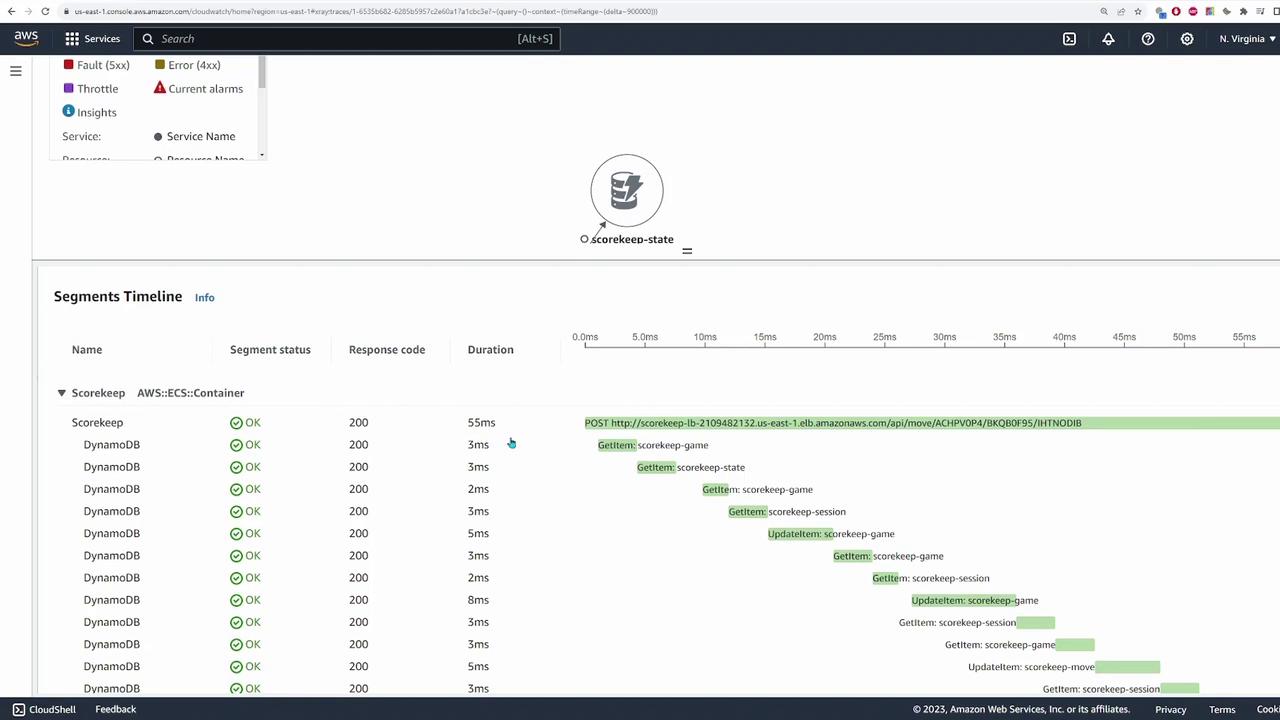Click the CloudShell icon in the footer

point(18,709)
